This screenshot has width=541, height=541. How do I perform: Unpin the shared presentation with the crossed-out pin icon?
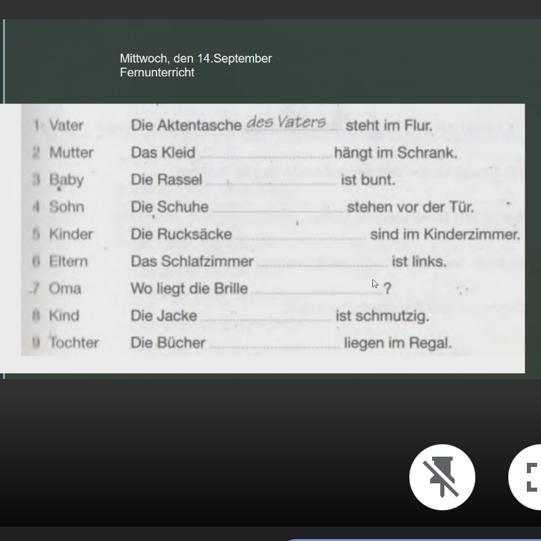point(442,477)
